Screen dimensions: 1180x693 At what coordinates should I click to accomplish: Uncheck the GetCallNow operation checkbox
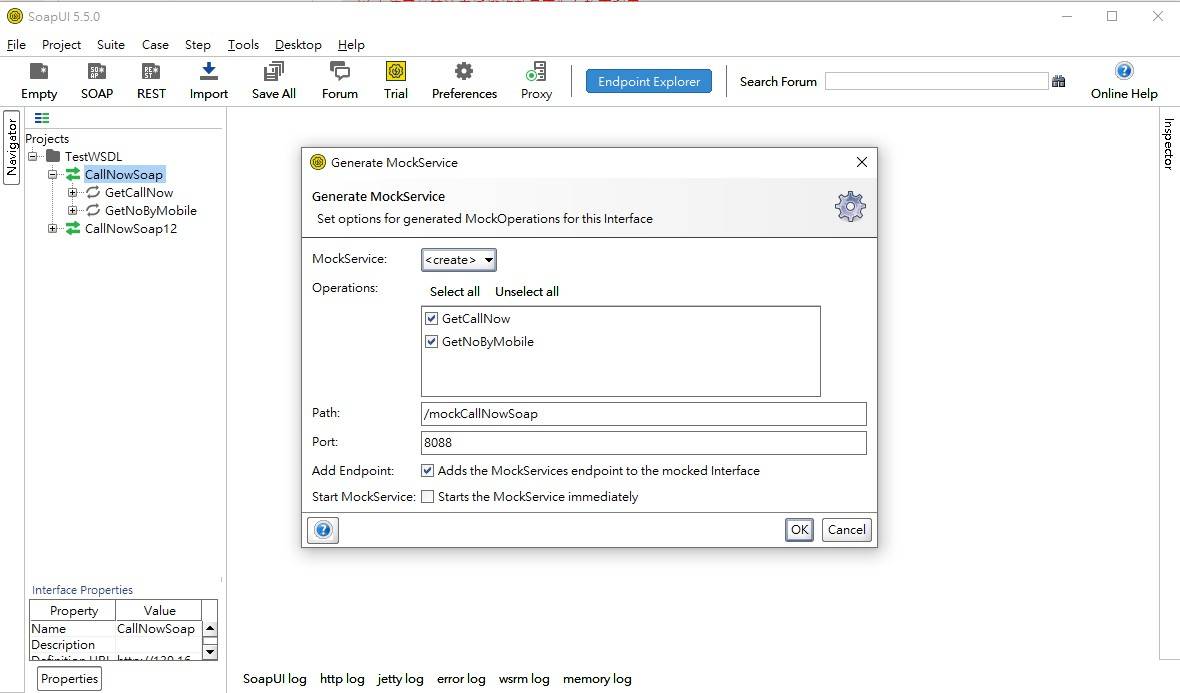tap(431, 318)
